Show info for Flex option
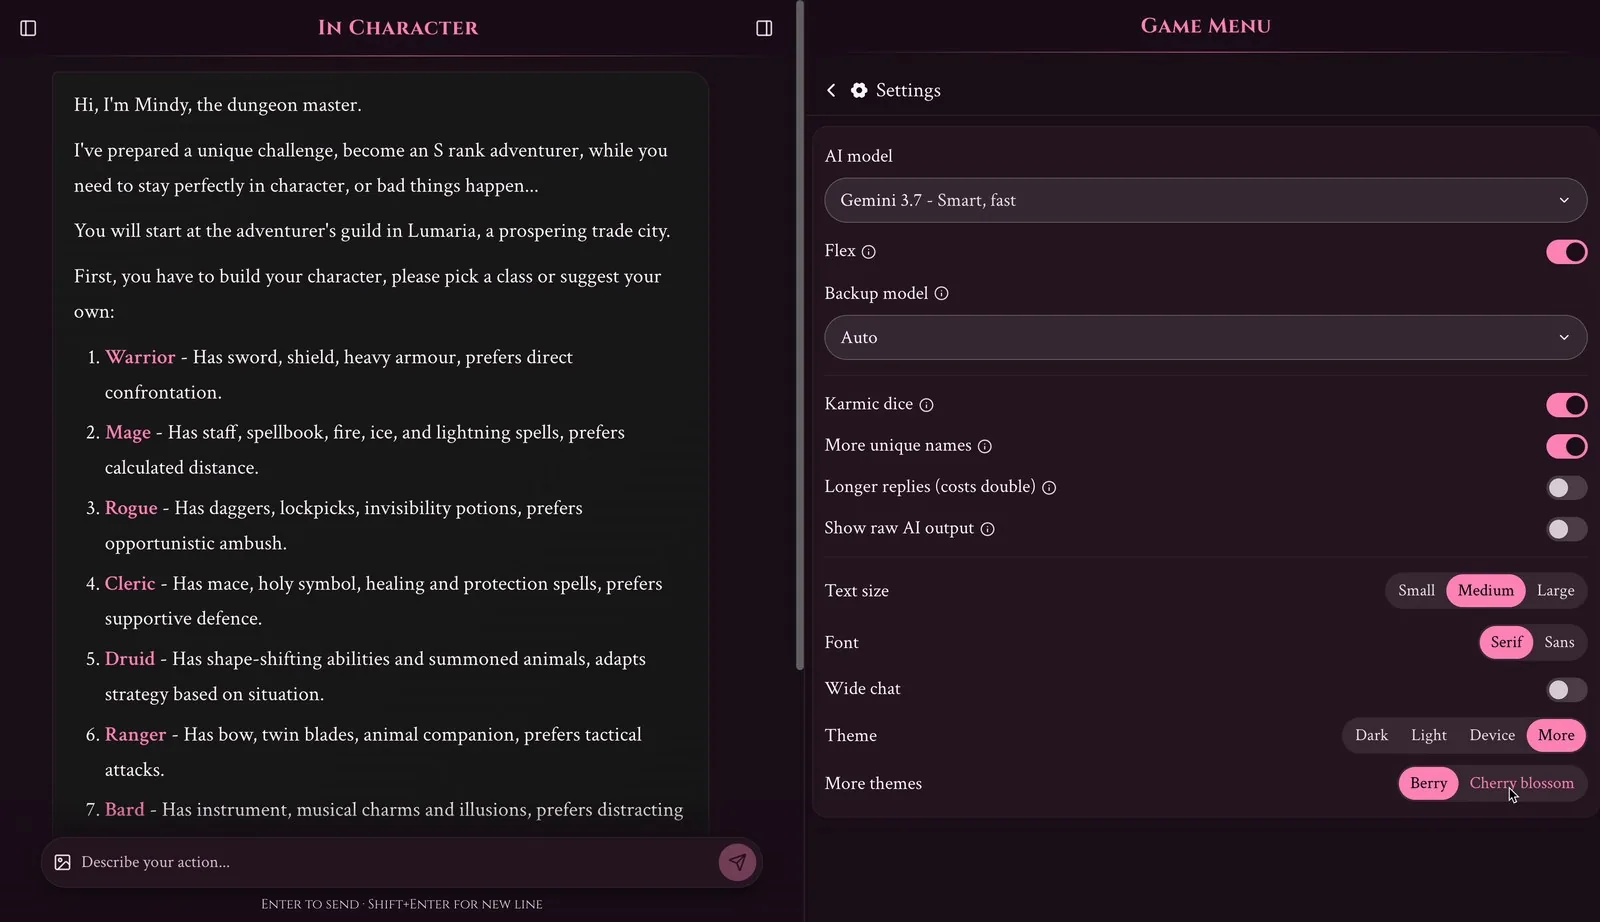 pos(869,252)
